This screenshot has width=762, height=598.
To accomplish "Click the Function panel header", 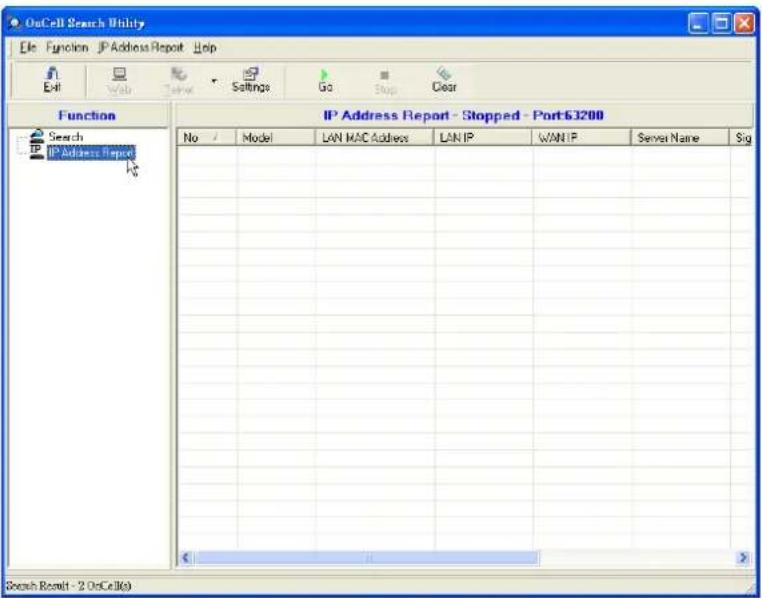I will click(87, 115).
